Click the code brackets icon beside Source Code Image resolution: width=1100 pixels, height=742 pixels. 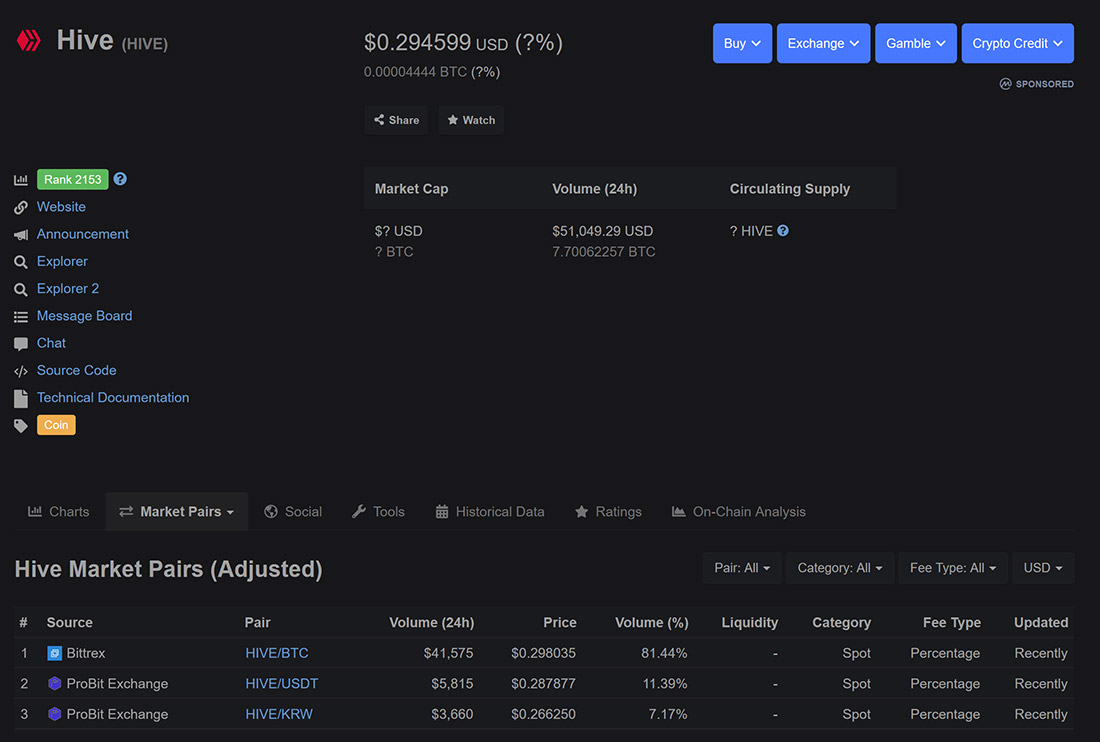tap(21, 371)
